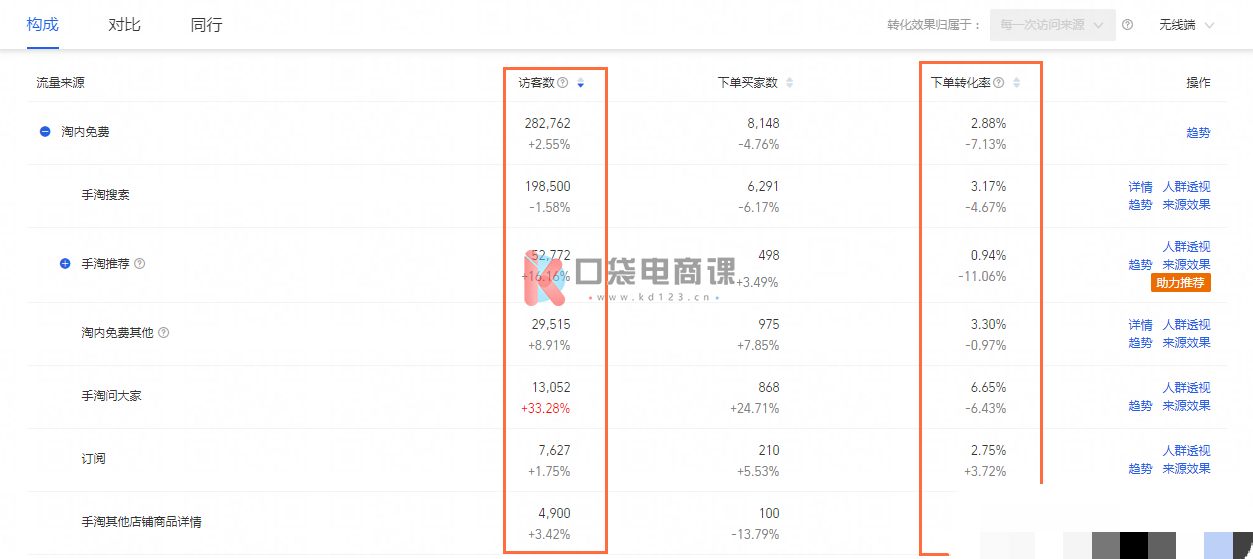Click help icon next to 淘内免费其他
1253x559 pixels.
pos(163,332)
